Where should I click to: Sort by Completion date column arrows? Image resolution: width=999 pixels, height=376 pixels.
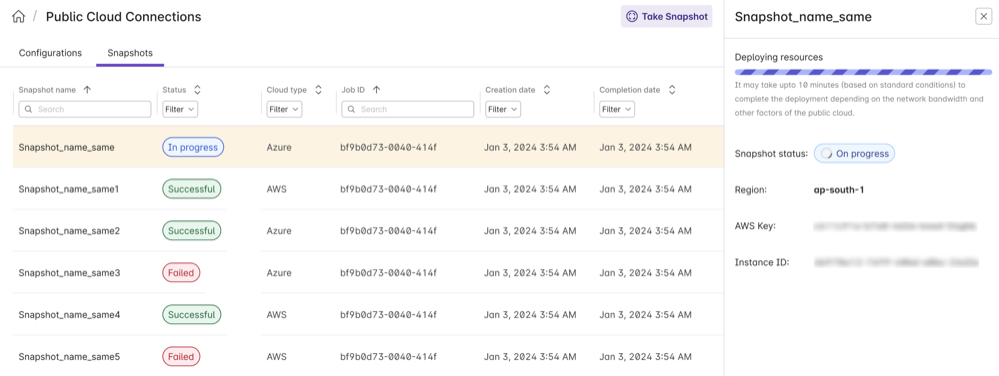tap(672, 90)
